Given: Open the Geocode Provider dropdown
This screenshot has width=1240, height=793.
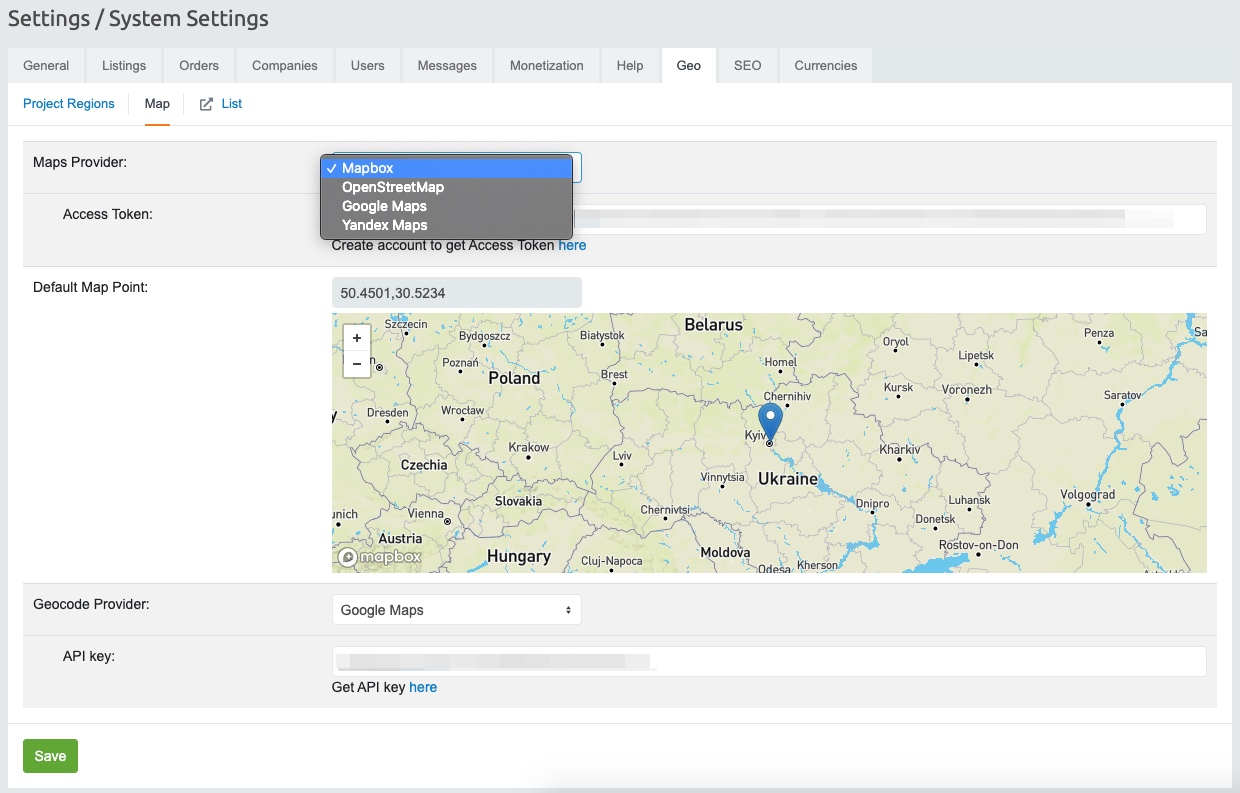Looking at the screenshot, I should click(456, 610).
